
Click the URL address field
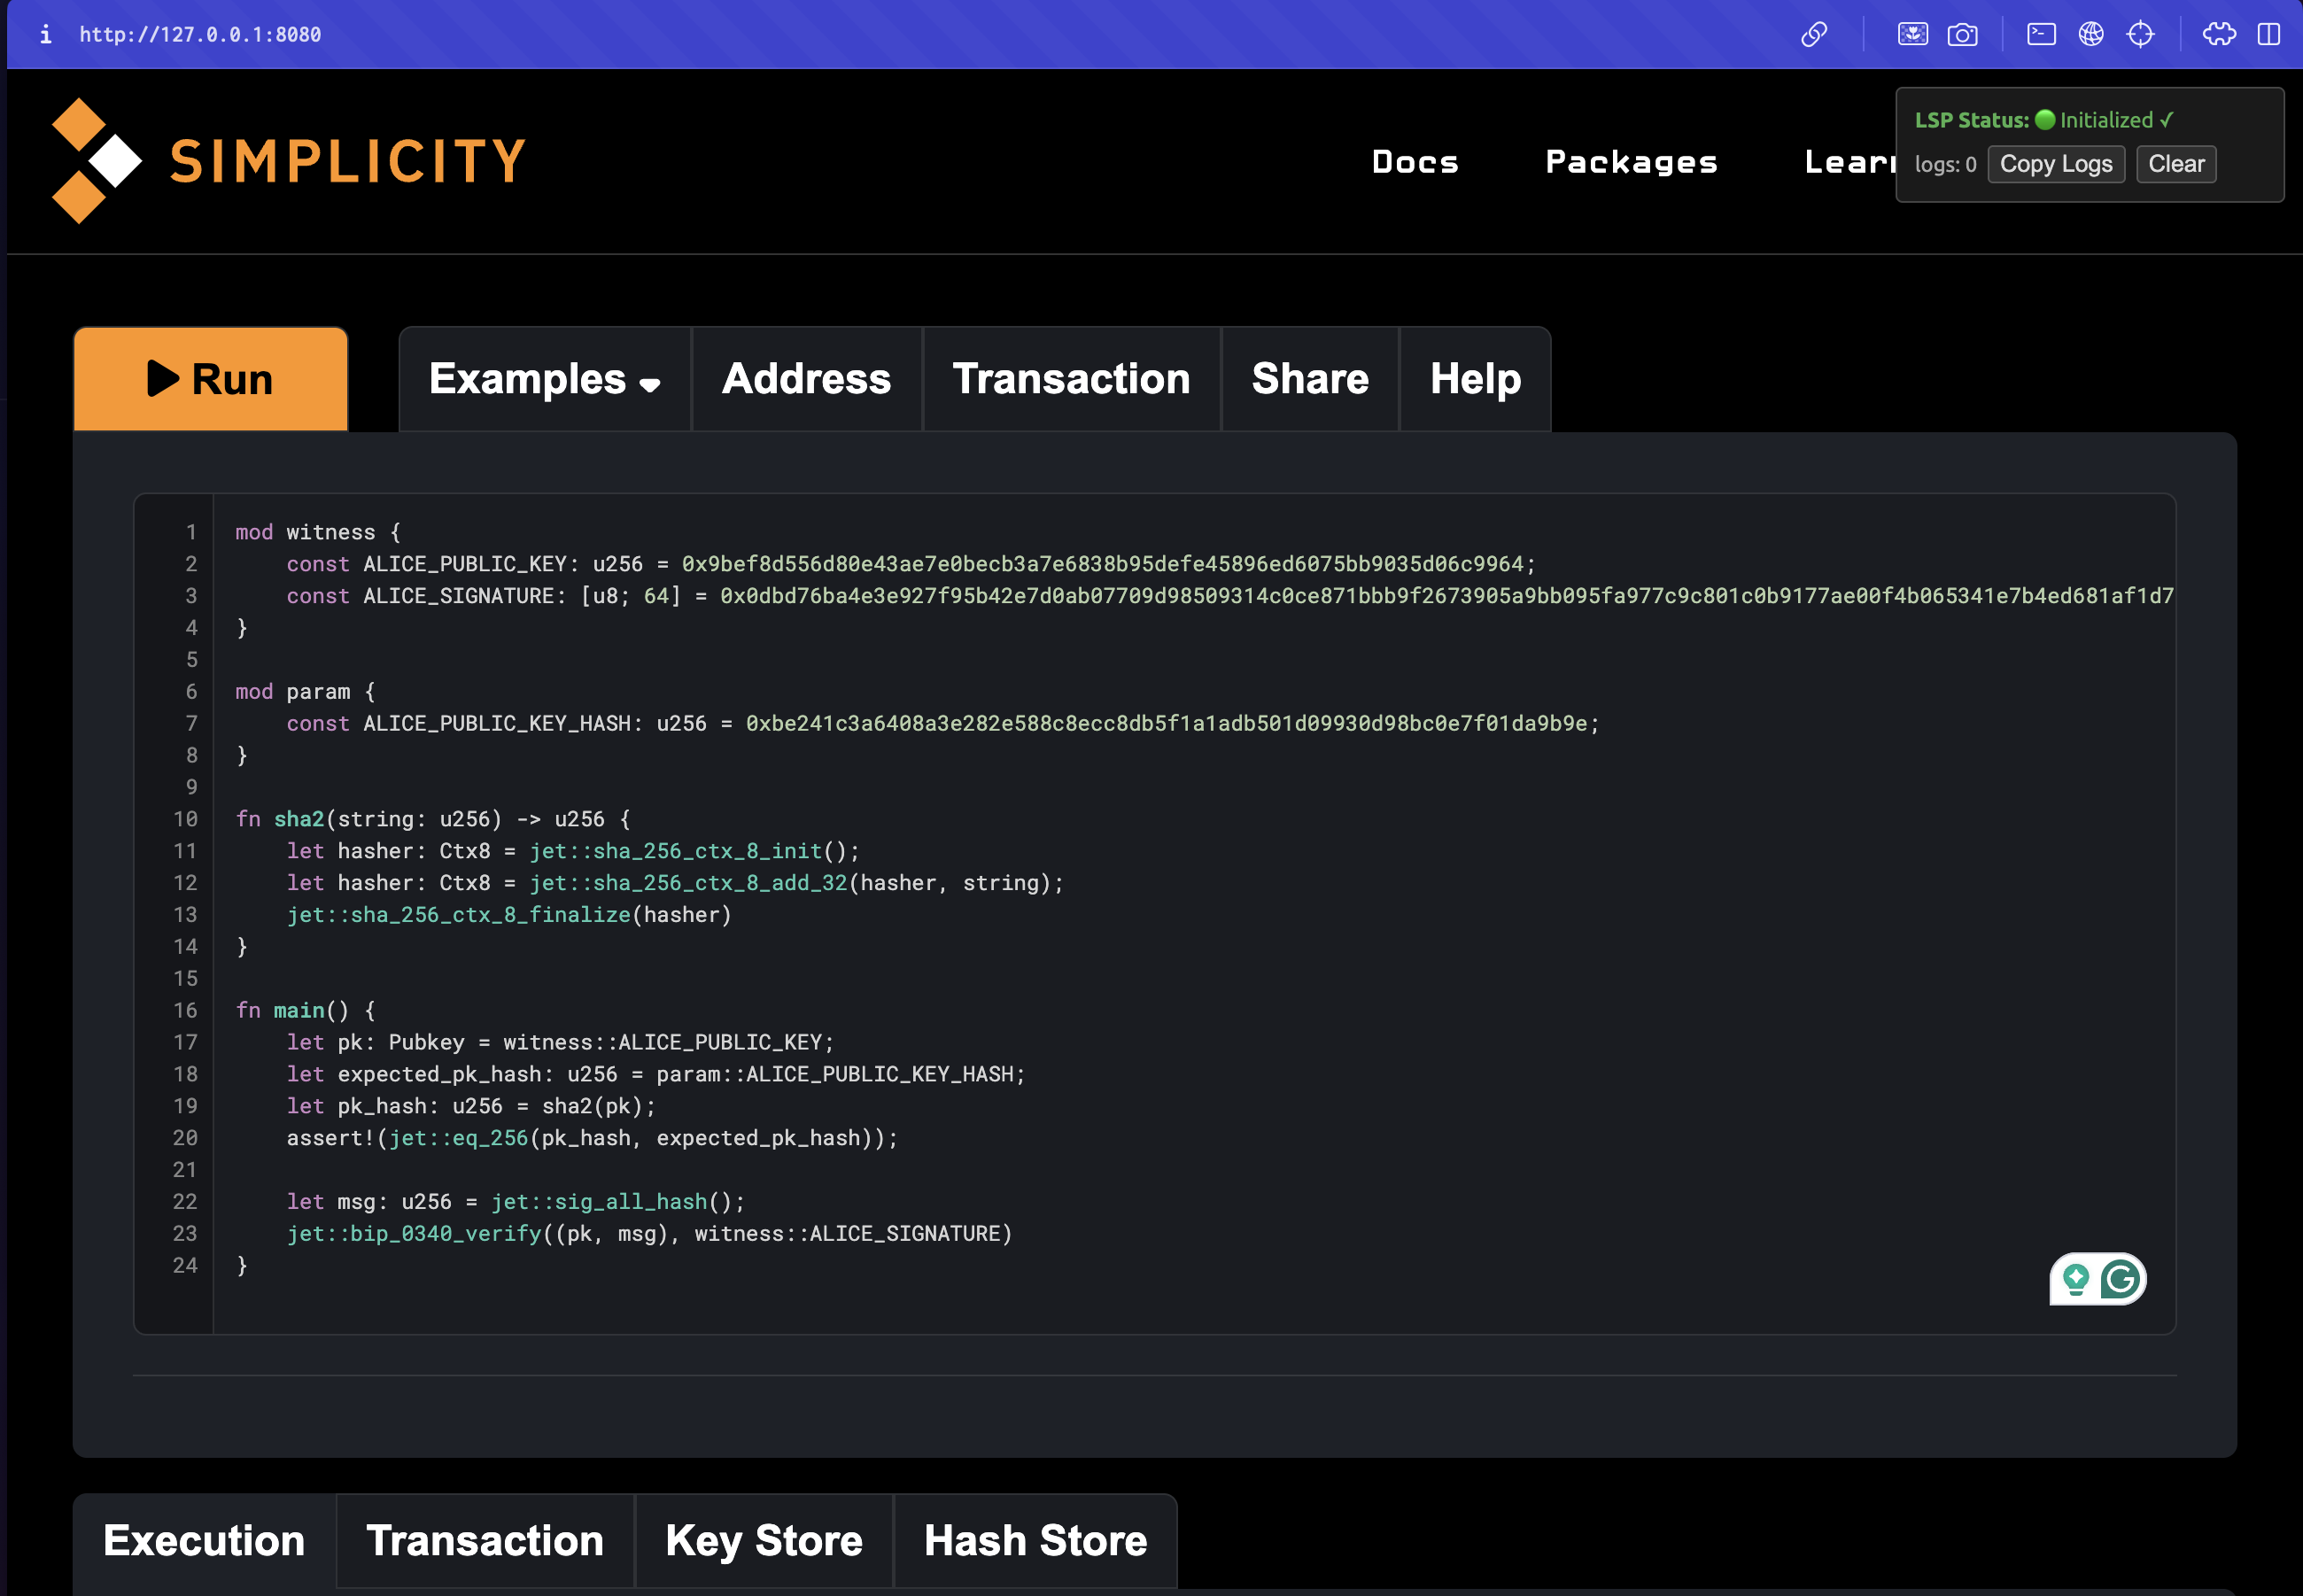tap(200, 35)
